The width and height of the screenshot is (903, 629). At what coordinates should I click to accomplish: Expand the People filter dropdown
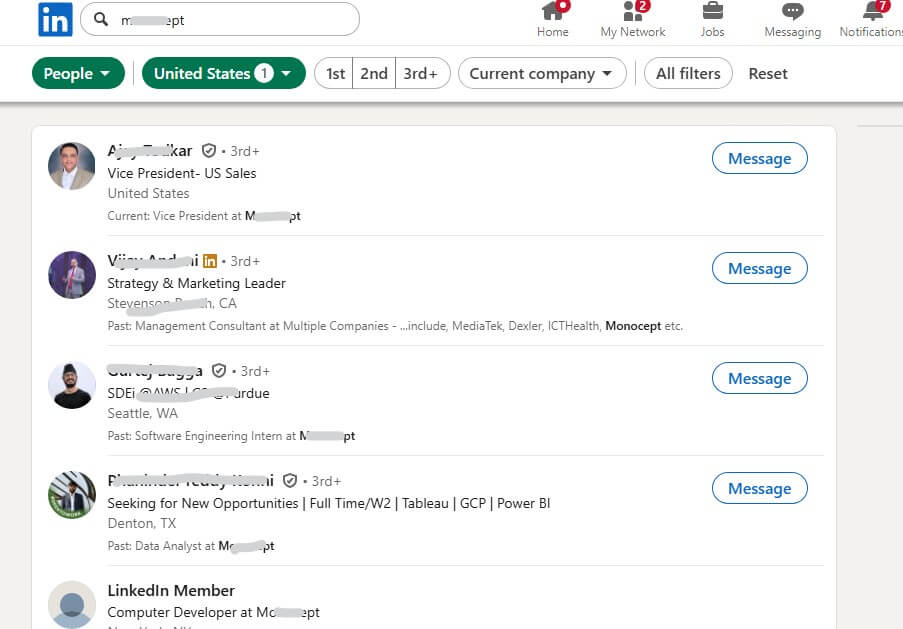point(78,73)
